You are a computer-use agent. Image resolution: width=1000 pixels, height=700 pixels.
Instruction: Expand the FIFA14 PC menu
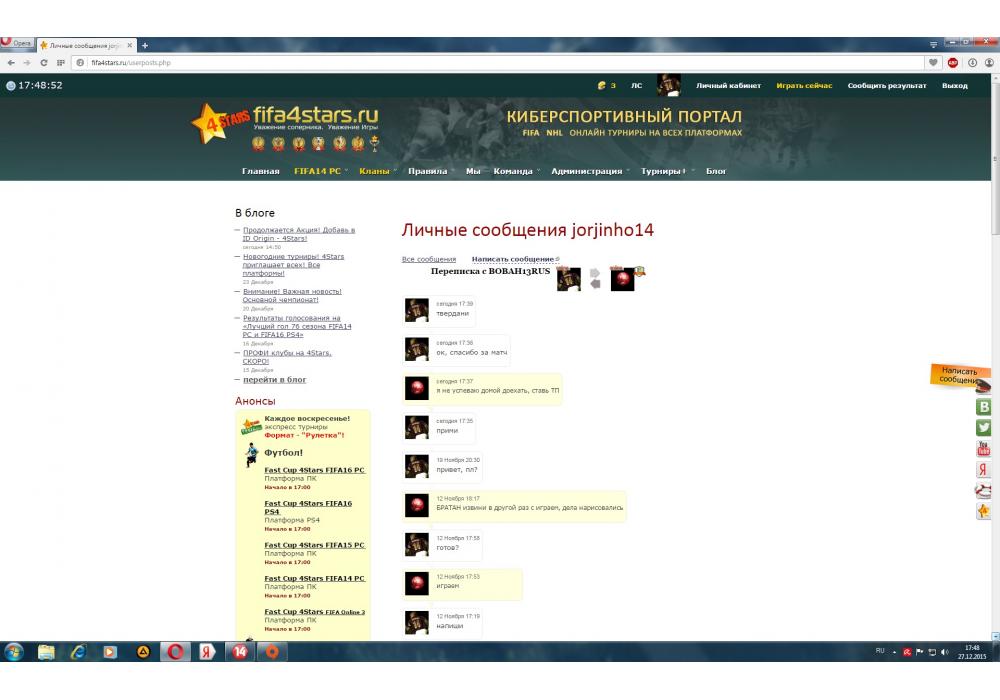point(318,171)
